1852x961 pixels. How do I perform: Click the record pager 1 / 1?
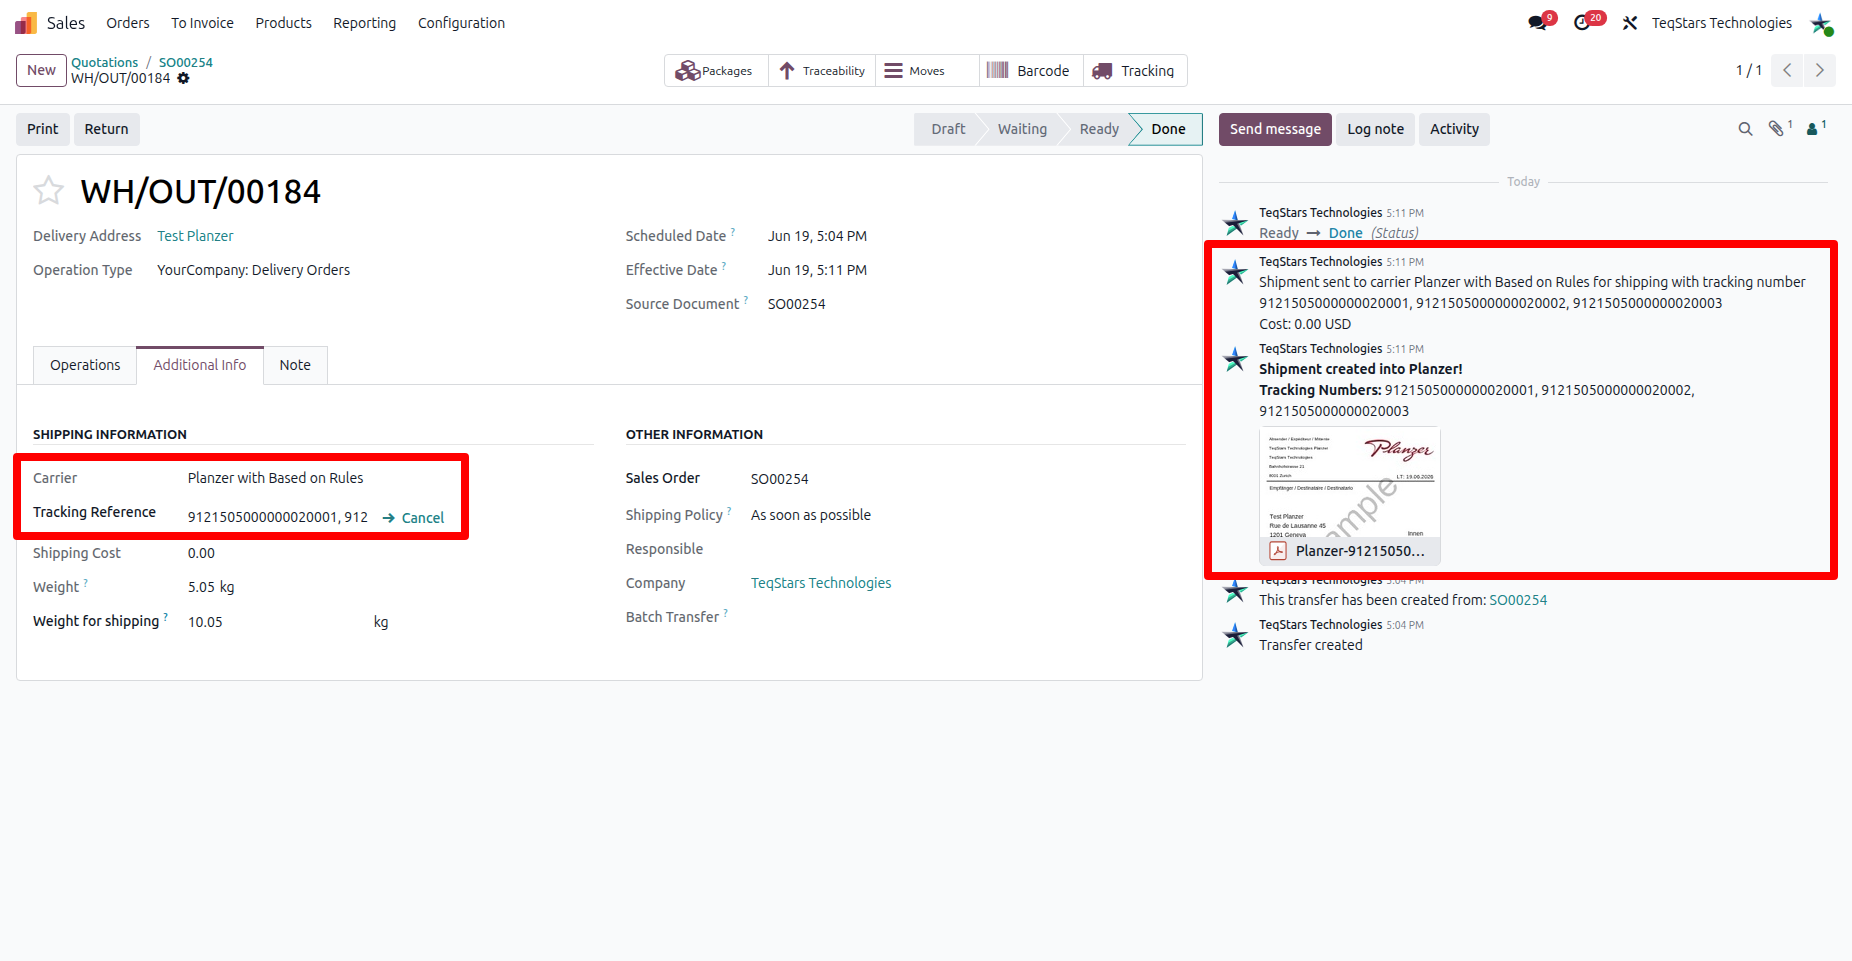pos(1748,70)
